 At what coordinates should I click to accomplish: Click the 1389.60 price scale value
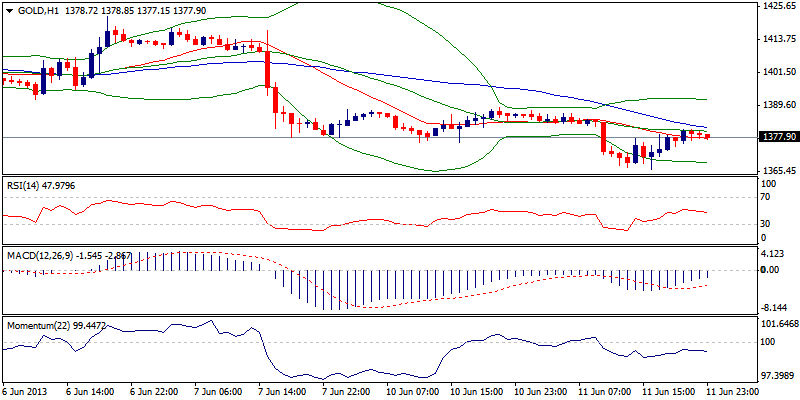click(x=777, y=105)
